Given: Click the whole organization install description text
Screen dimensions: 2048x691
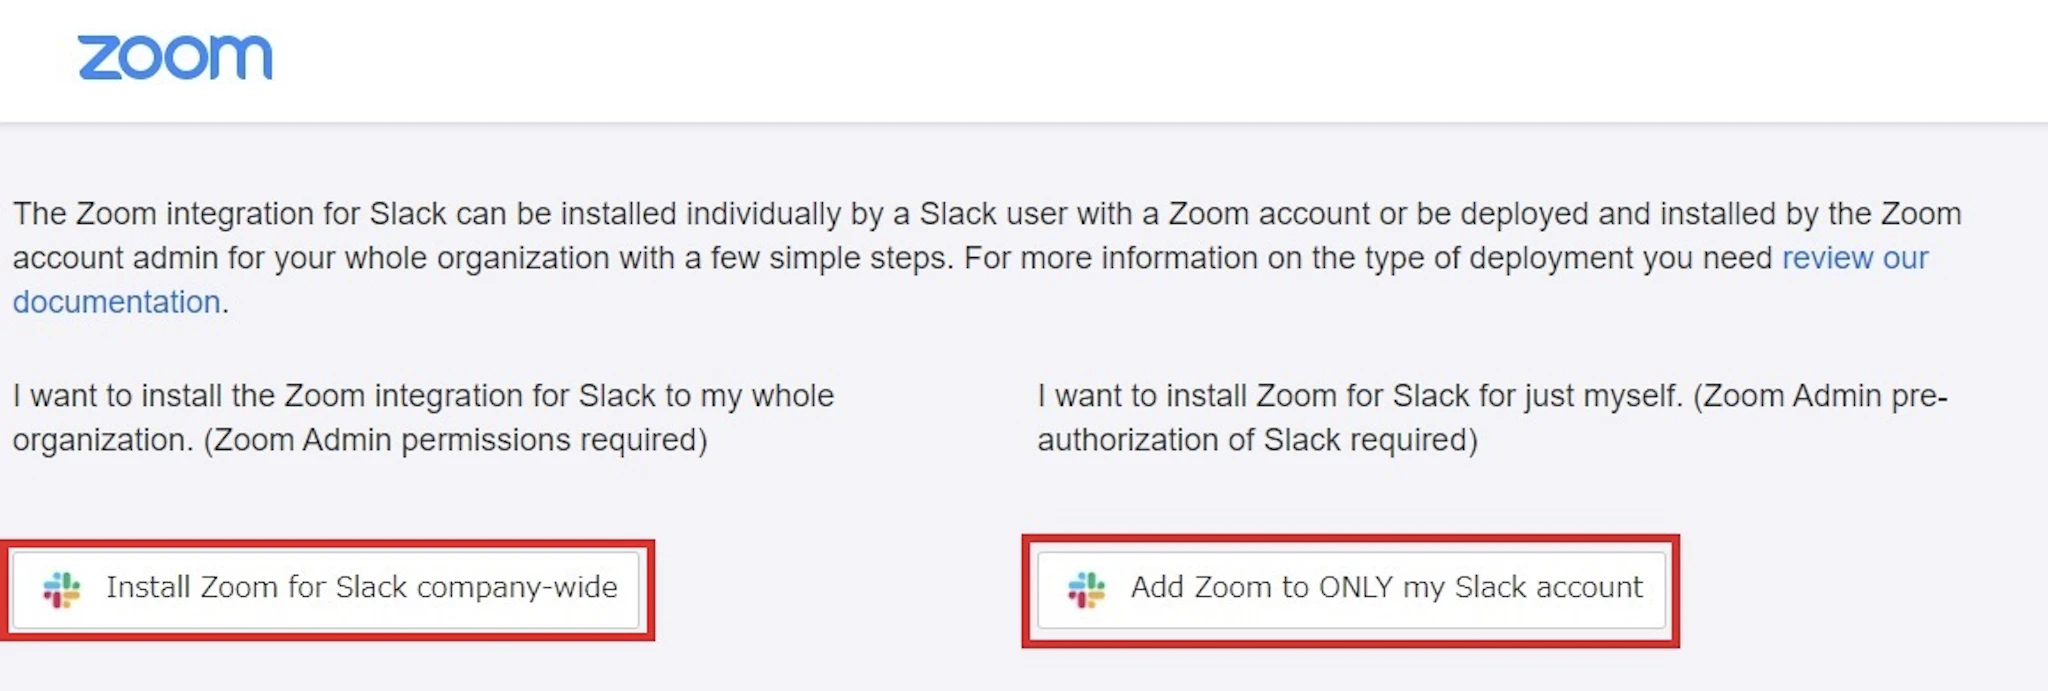Looking at the screenshot, I should (422, 396).
